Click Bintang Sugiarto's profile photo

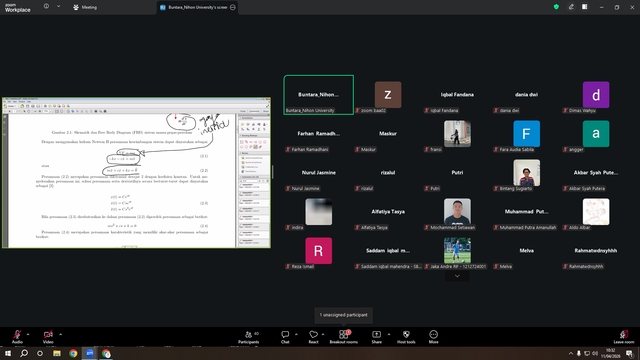click(x=527, y=173)
